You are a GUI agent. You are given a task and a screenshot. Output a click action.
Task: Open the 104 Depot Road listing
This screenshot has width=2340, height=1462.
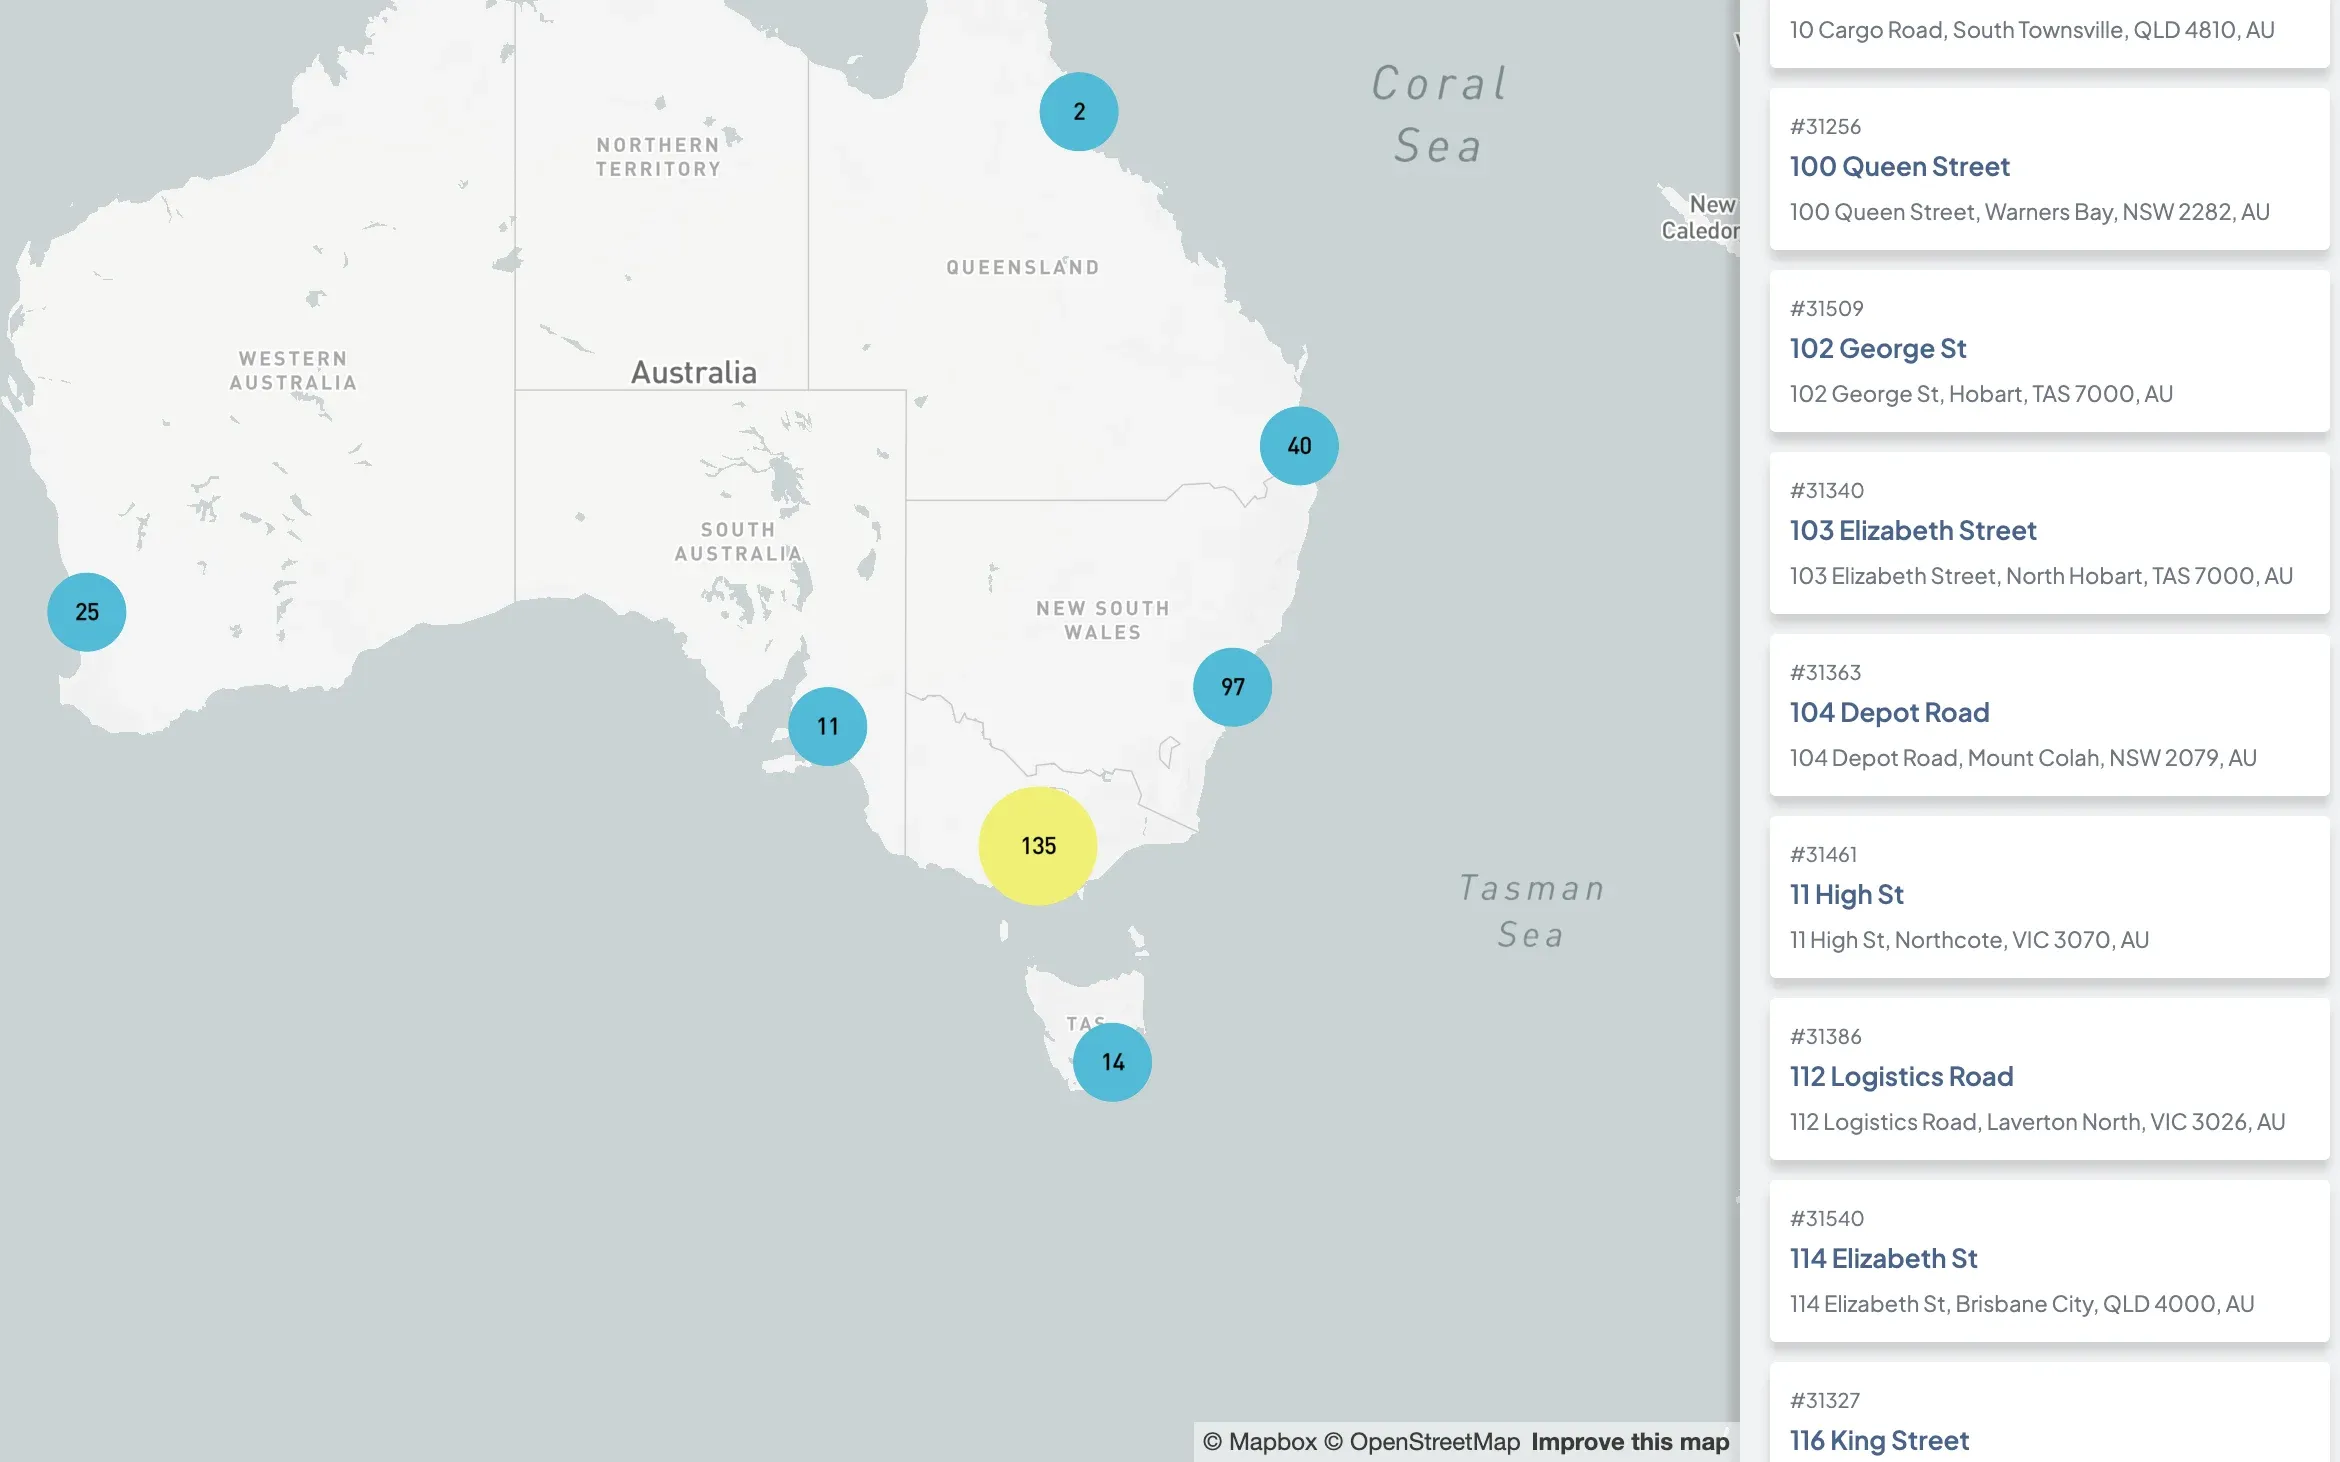[x=1889, y=713]
